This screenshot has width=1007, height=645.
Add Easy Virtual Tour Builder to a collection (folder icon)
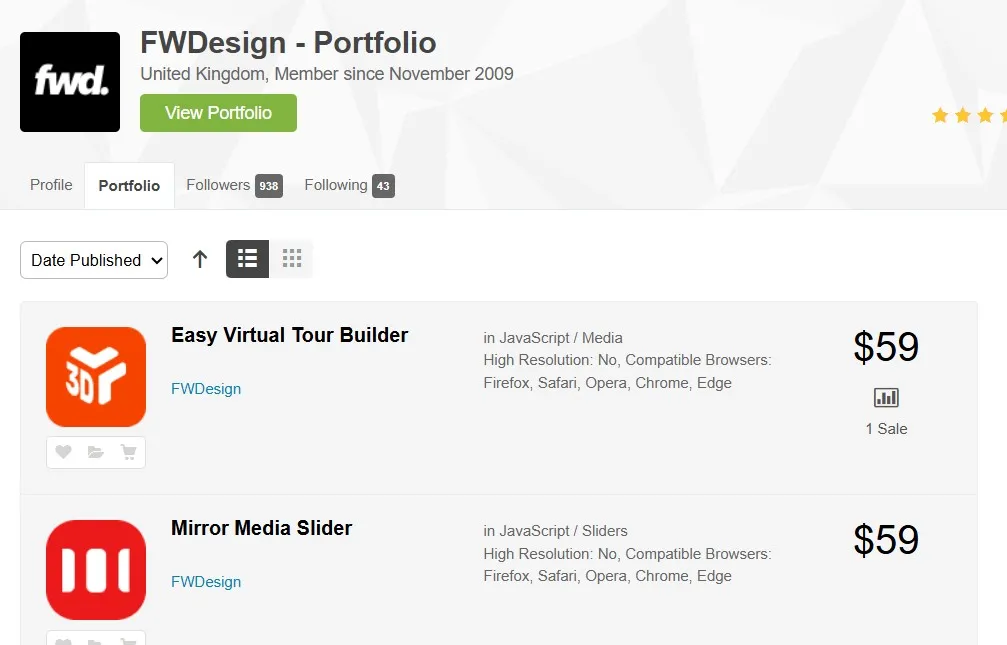pos(96,452)
